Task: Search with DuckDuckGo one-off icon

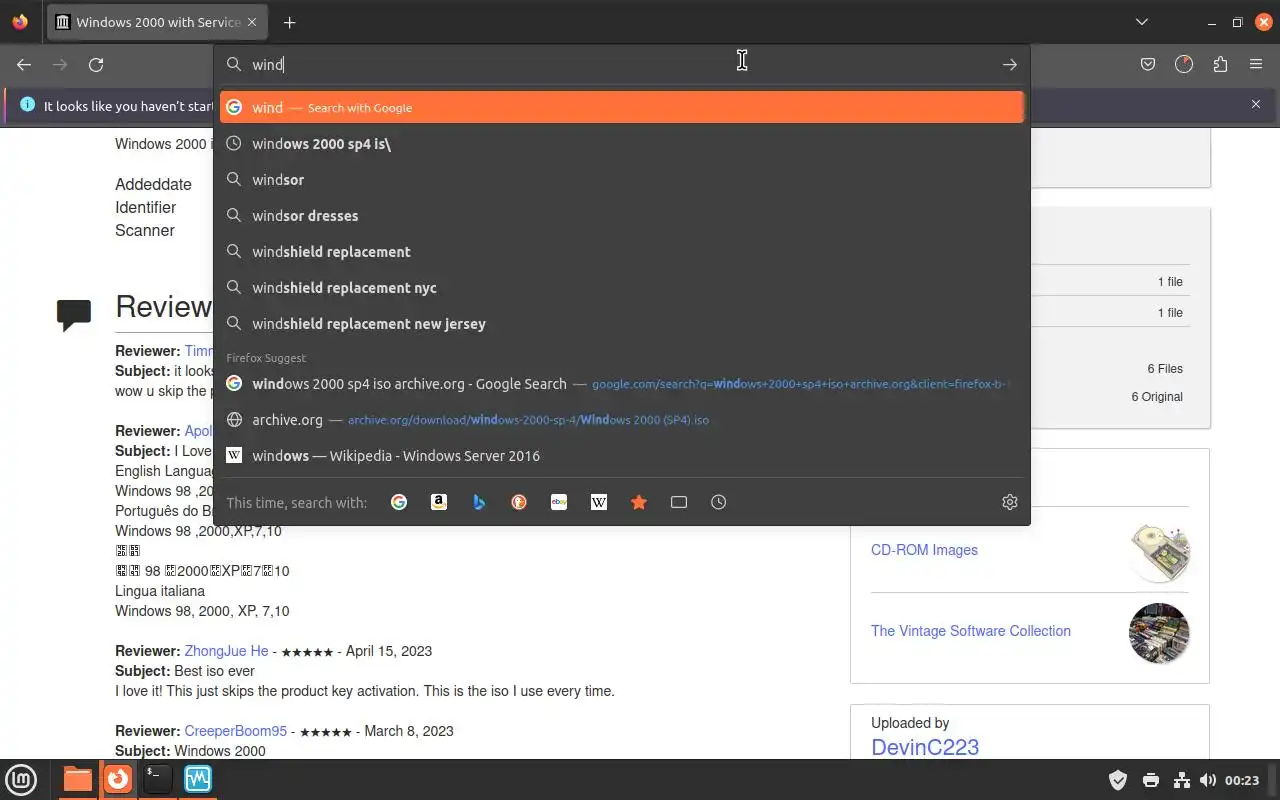Action: pyautogui.click(x=519, y=502)
